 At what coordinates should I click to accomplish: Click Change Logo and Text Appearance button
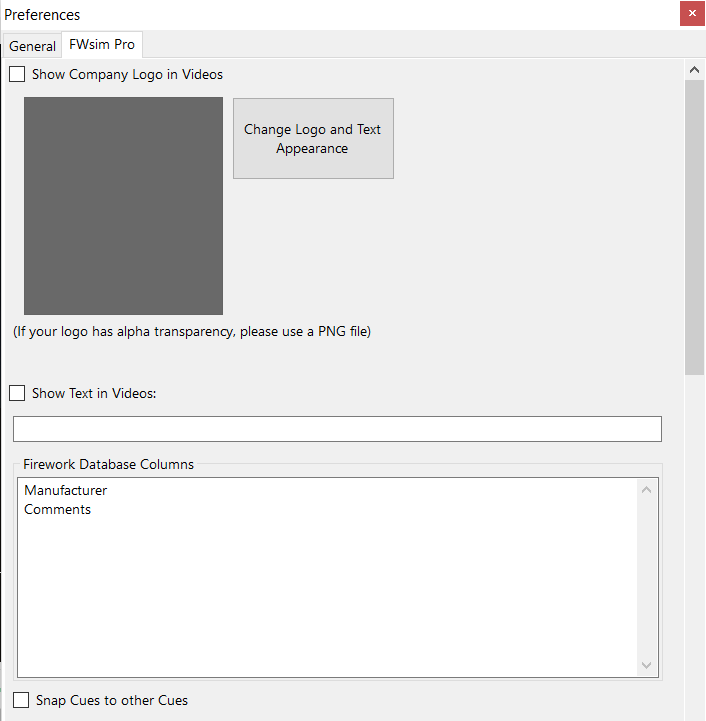[x=313, y=138]
